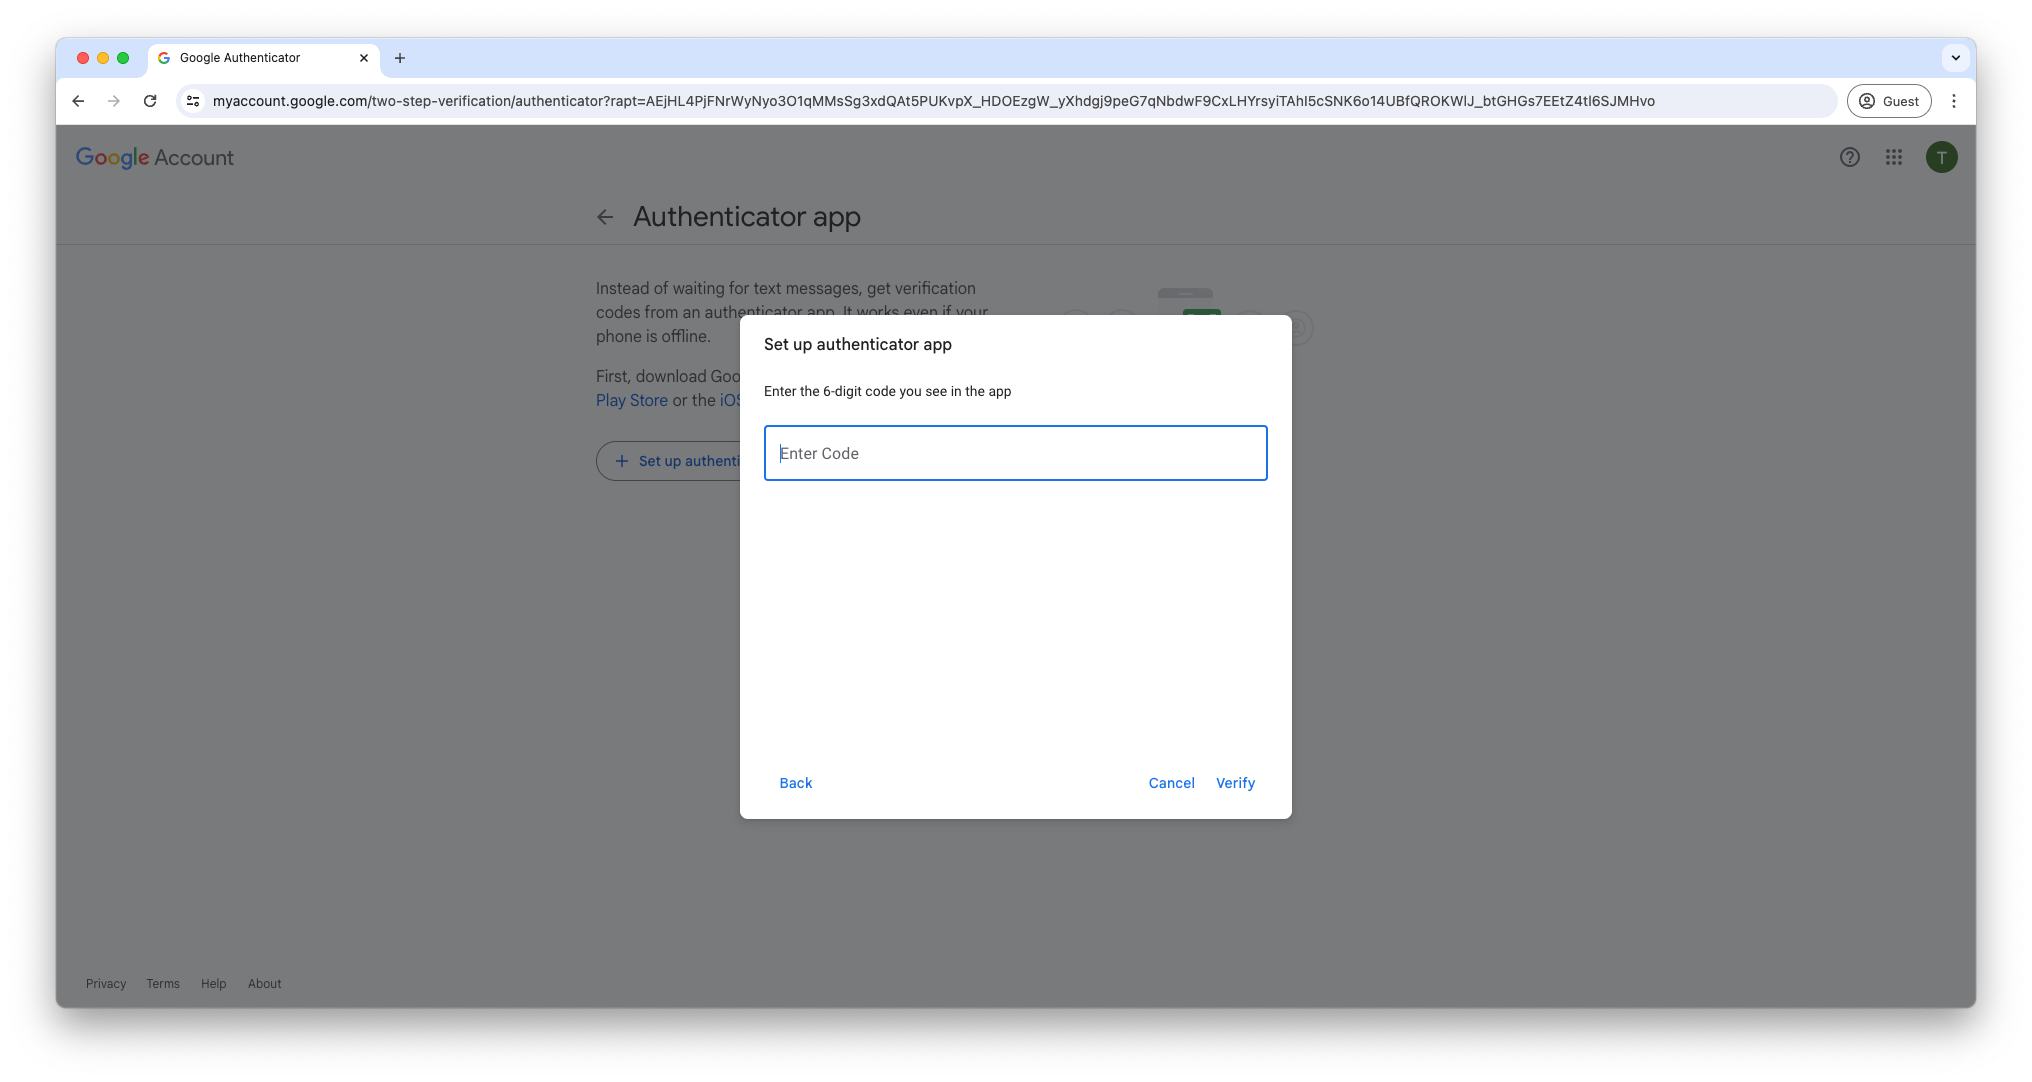Image resolution: width=2032 pixels, height=1082 pixels.
Task: Open the Google apps grid
Action: tap(1893, 157)
